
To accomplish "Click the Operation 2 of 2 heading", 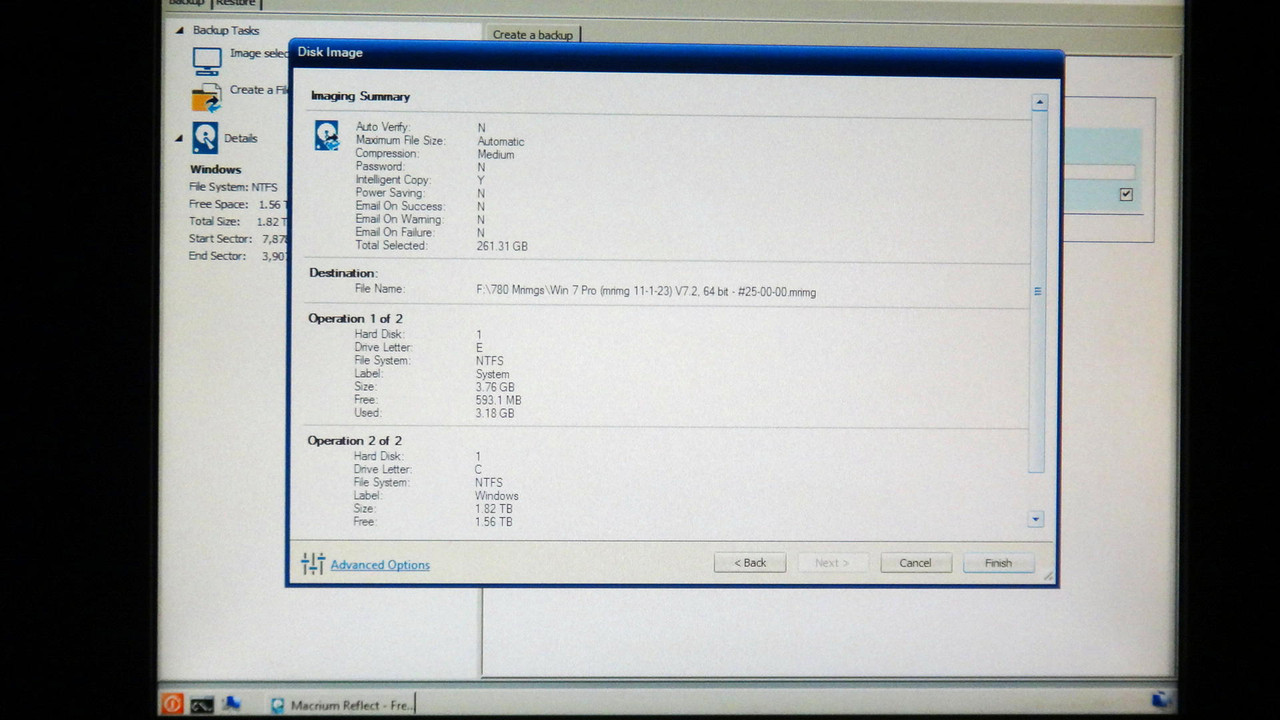I will coord(354,441).
